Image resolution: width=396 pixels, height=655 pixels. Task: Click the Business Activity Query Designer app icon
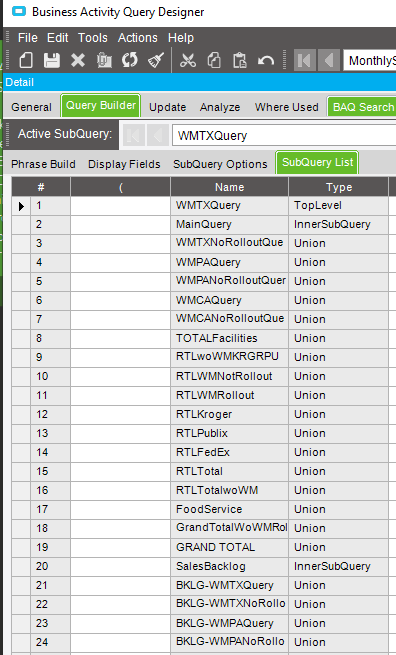[19, 12]
